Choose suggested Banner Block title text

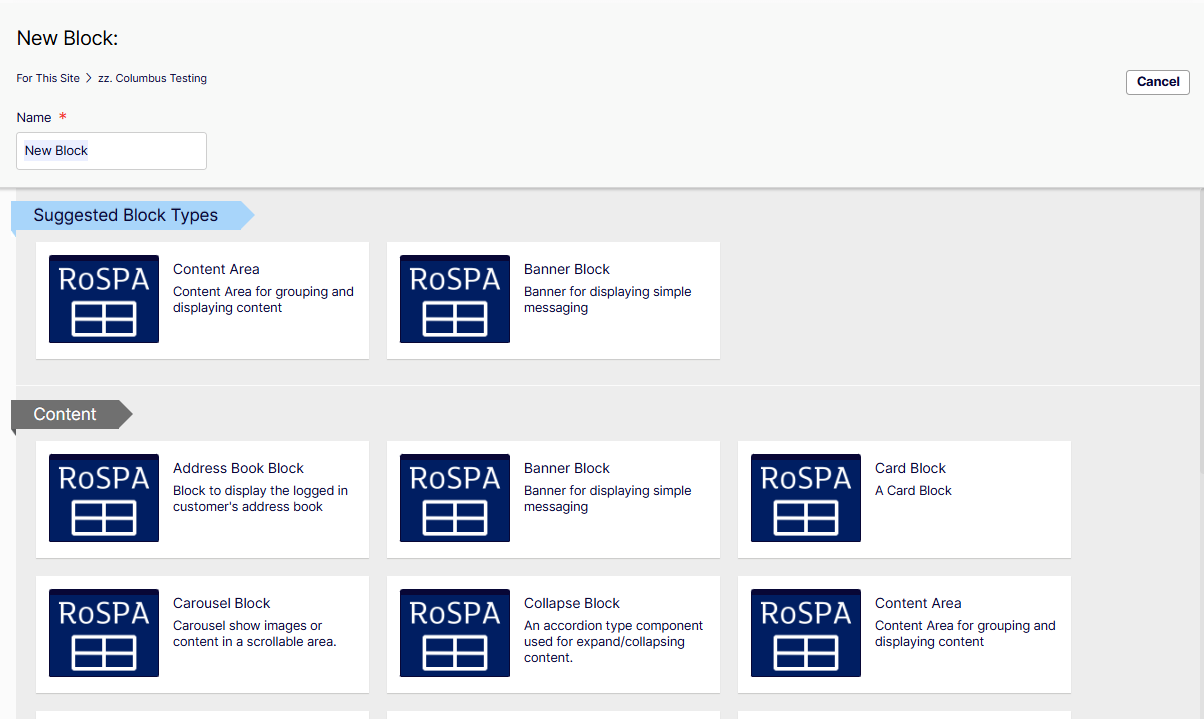click(567, 269)
